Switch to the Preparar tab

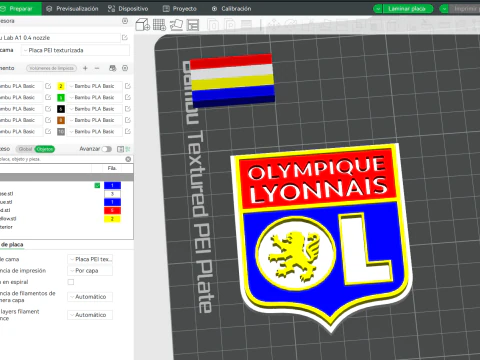point(21,9)
